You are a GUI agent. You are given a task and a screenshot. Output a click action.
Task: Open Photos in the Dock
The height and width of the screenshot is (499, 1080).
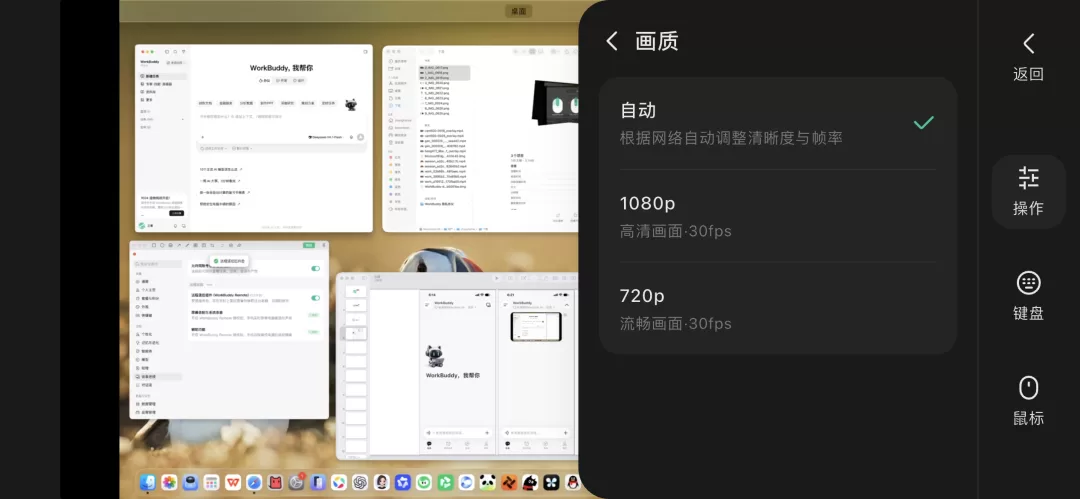[x=169, y=482]
